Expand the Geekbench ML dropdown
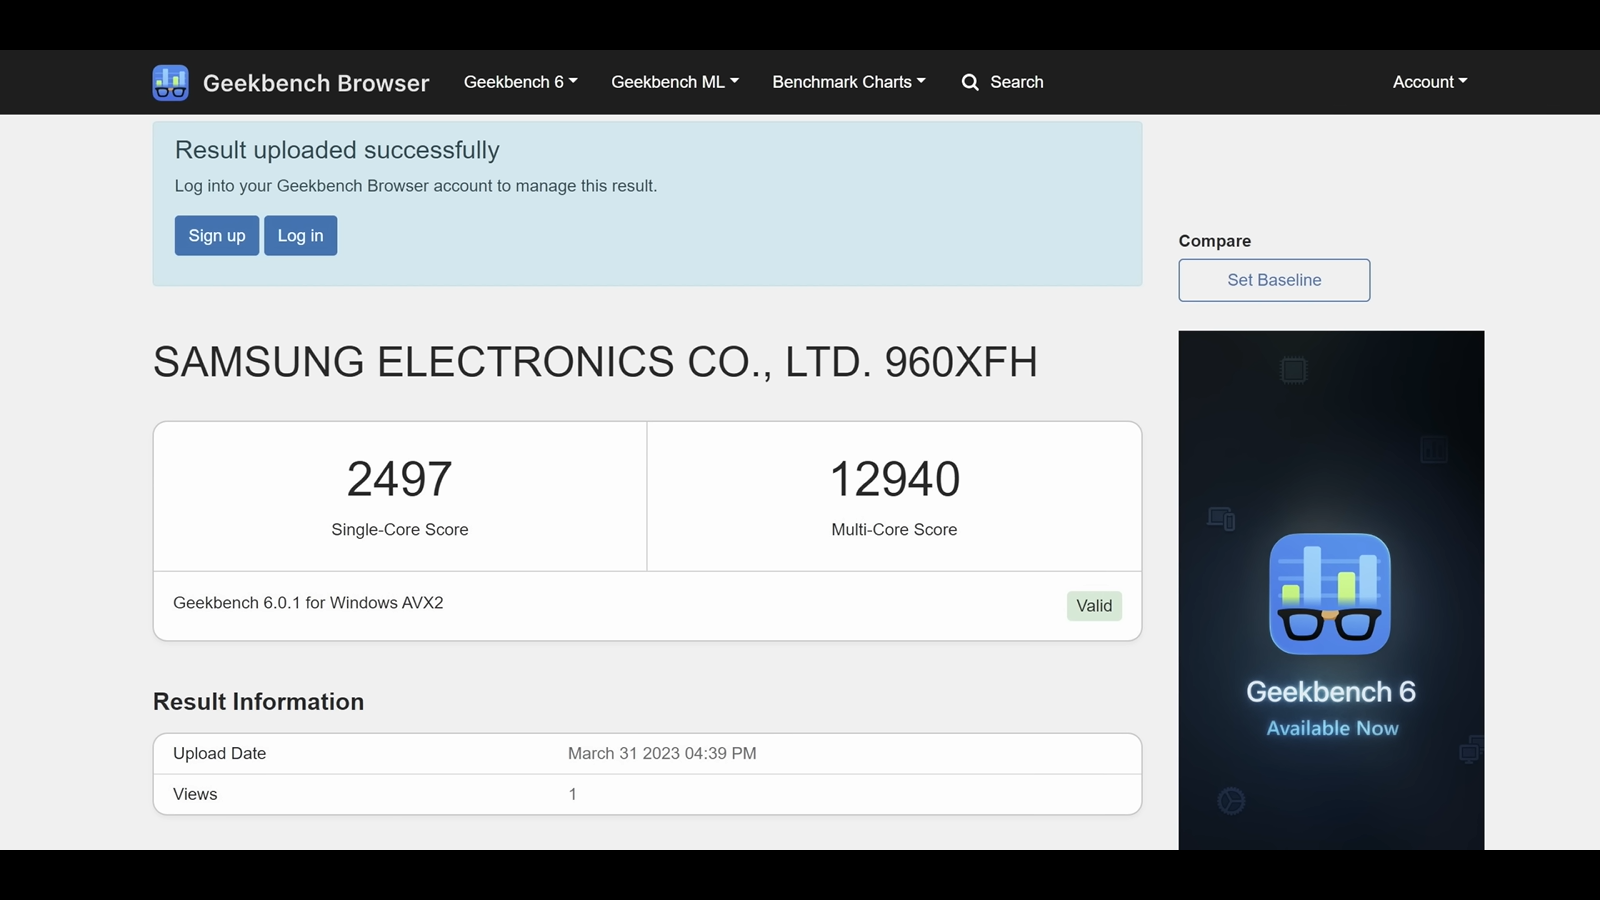This screenshot has width=1600, height=900. tap(674, 82)
